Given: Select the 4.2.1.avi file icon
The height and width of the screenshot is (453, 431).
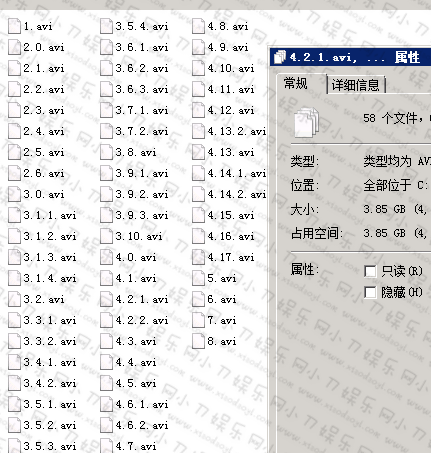Looking at the screenshot, I should pyautogui.click(x=106, y=299).
